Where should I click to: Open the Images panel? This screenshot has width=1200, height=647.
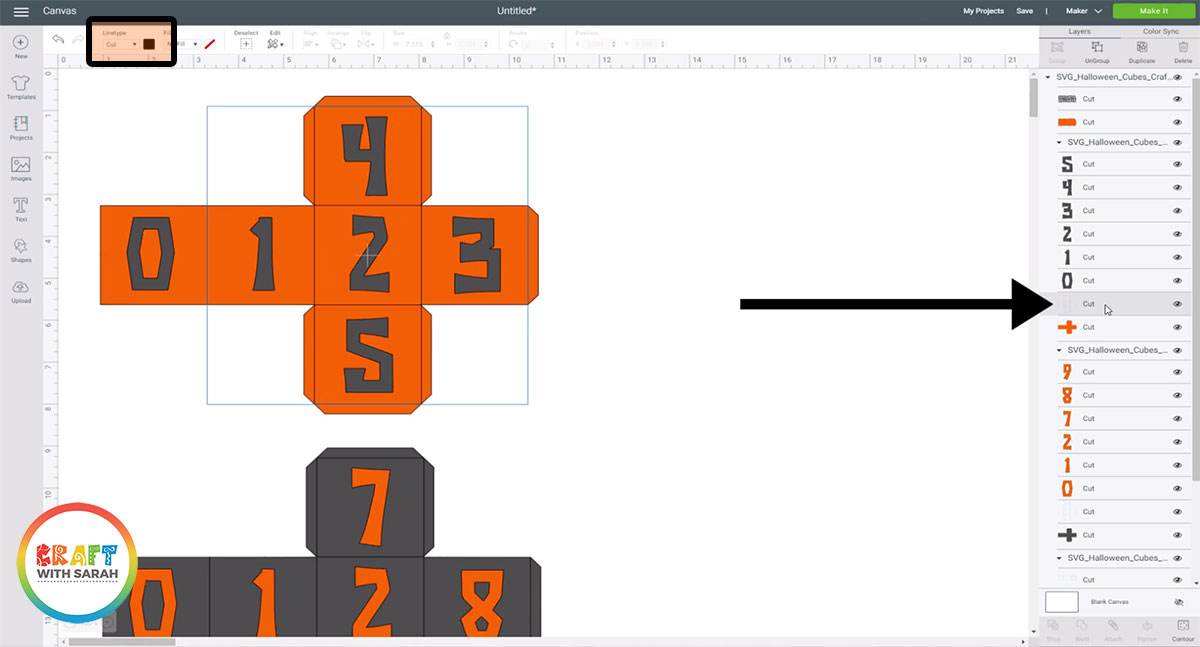pyautogui.click(x=20, y=169)
